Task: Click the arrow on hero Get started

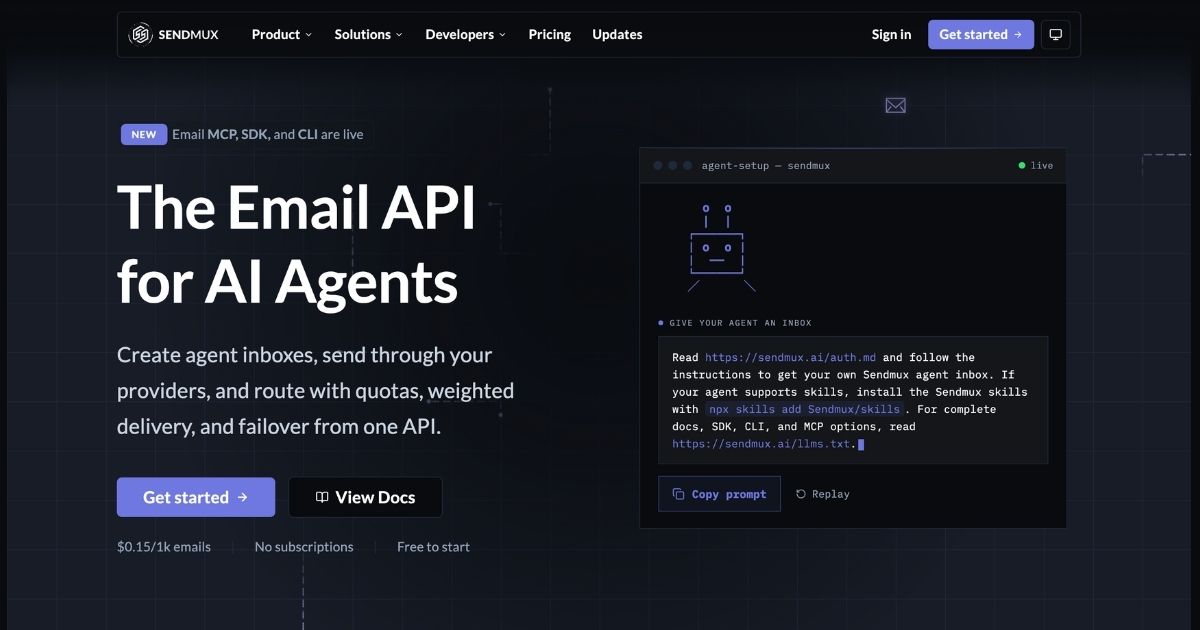Action: [242, 497]
